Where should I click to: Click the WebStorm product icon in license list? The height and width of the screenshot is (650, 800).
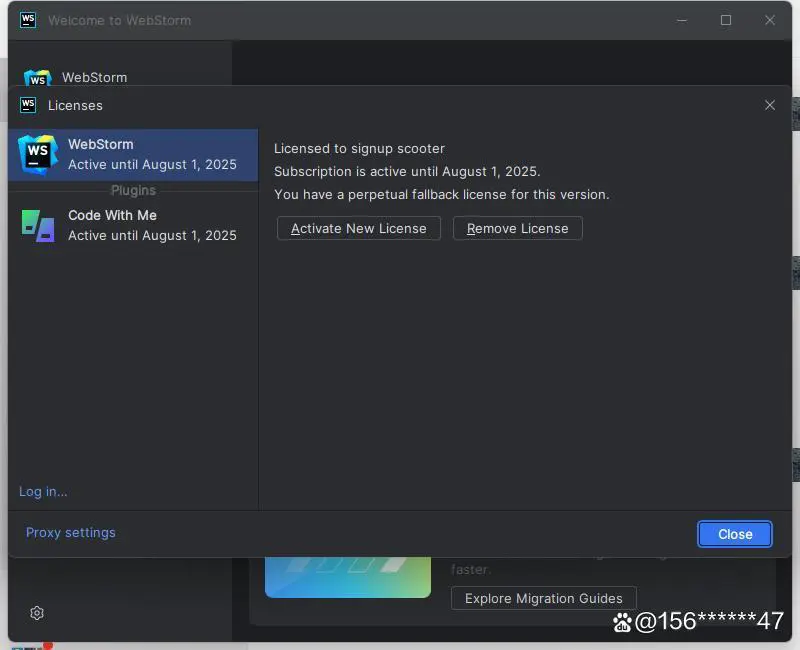(38, 154)
